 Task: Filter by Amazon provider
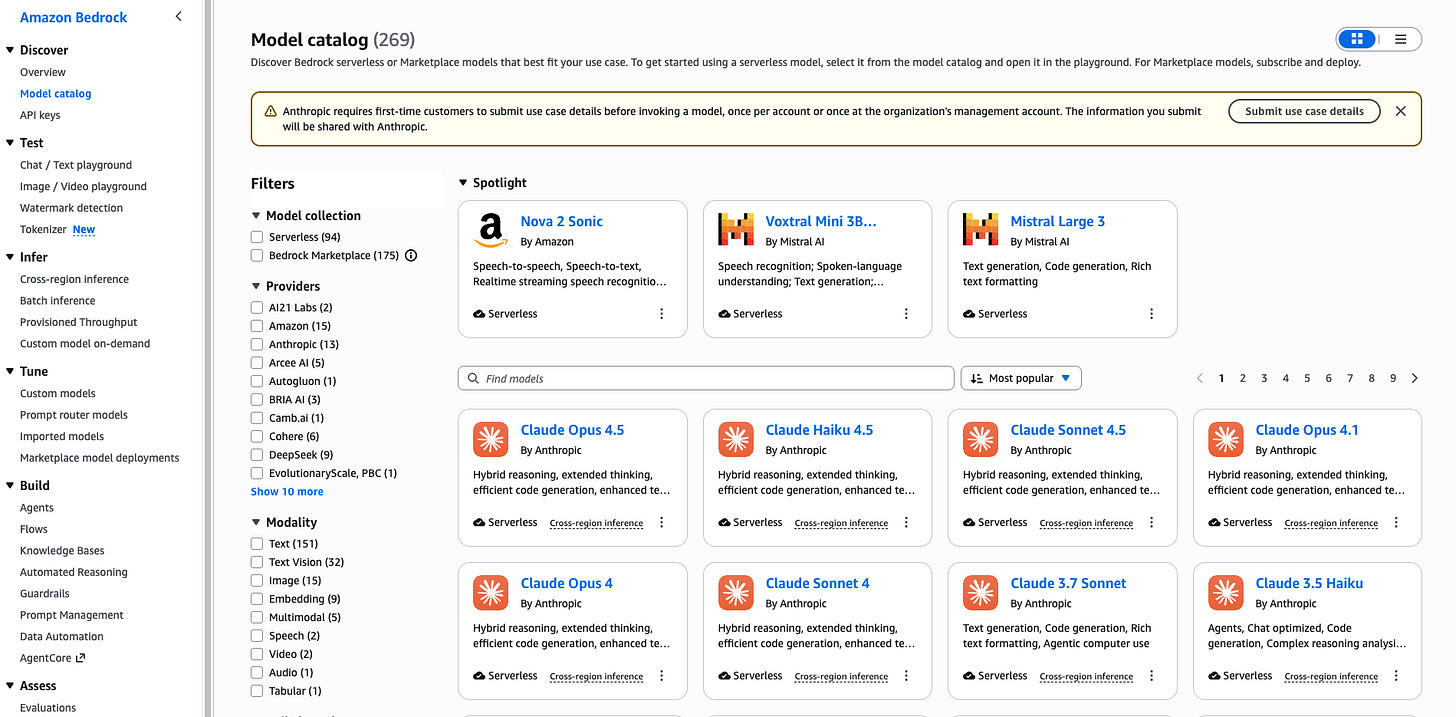pyautogui.click(x=257, y=326)
